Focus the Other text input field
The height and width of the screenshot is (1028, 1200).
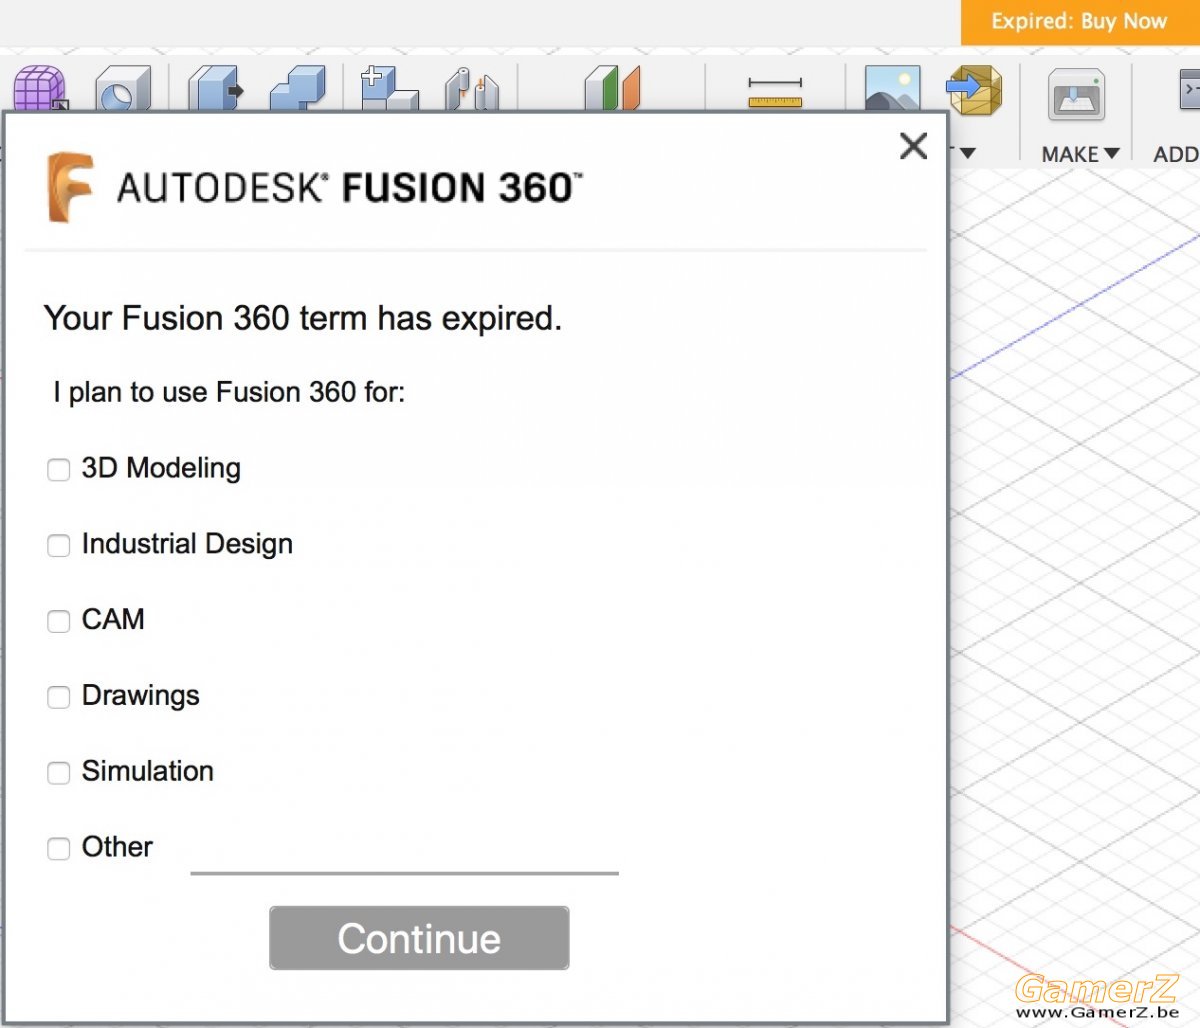pos(404,853)
